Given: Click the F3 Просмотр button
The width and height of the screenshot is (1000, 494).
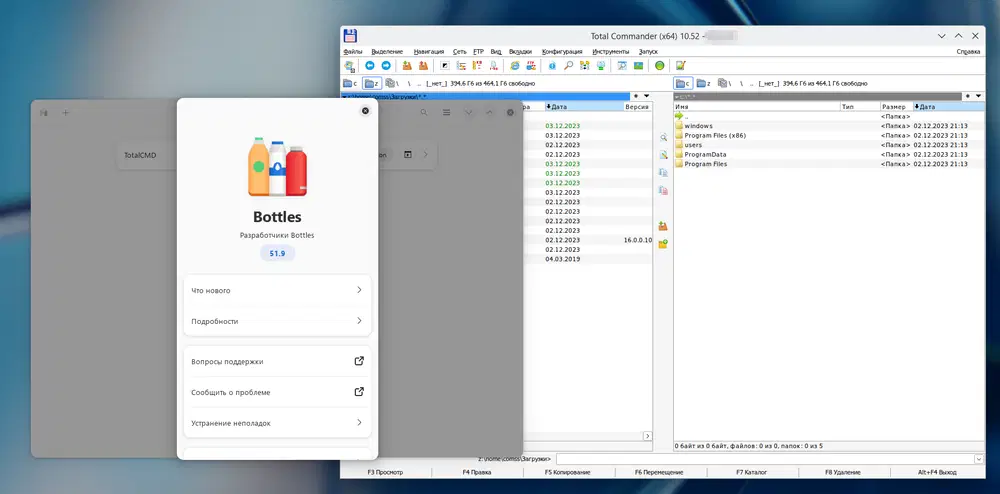Looking at the screenshot, I should coord(386,472).
